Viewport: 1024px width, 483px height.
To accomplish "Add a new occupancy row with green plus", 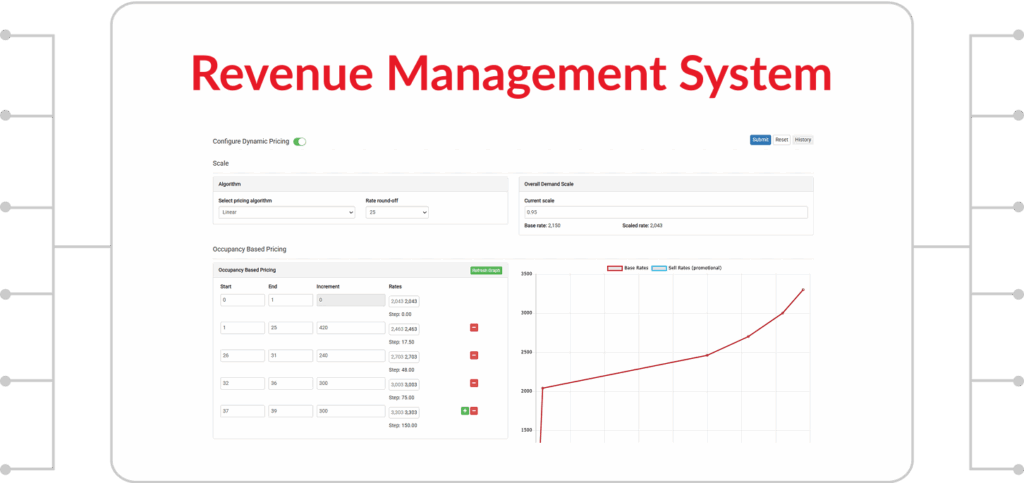I will pos(464,411).
